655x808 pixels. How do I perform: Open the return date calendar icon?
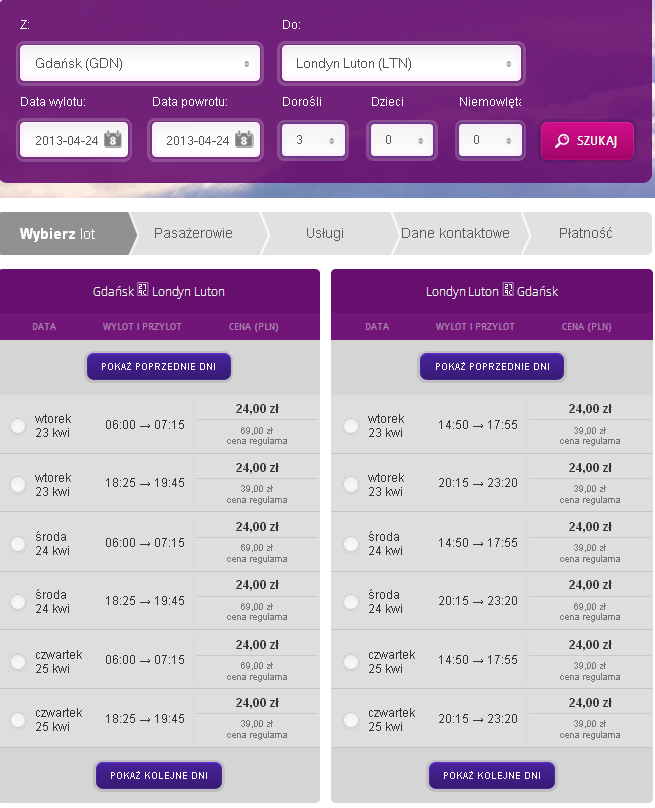(244, 139)
